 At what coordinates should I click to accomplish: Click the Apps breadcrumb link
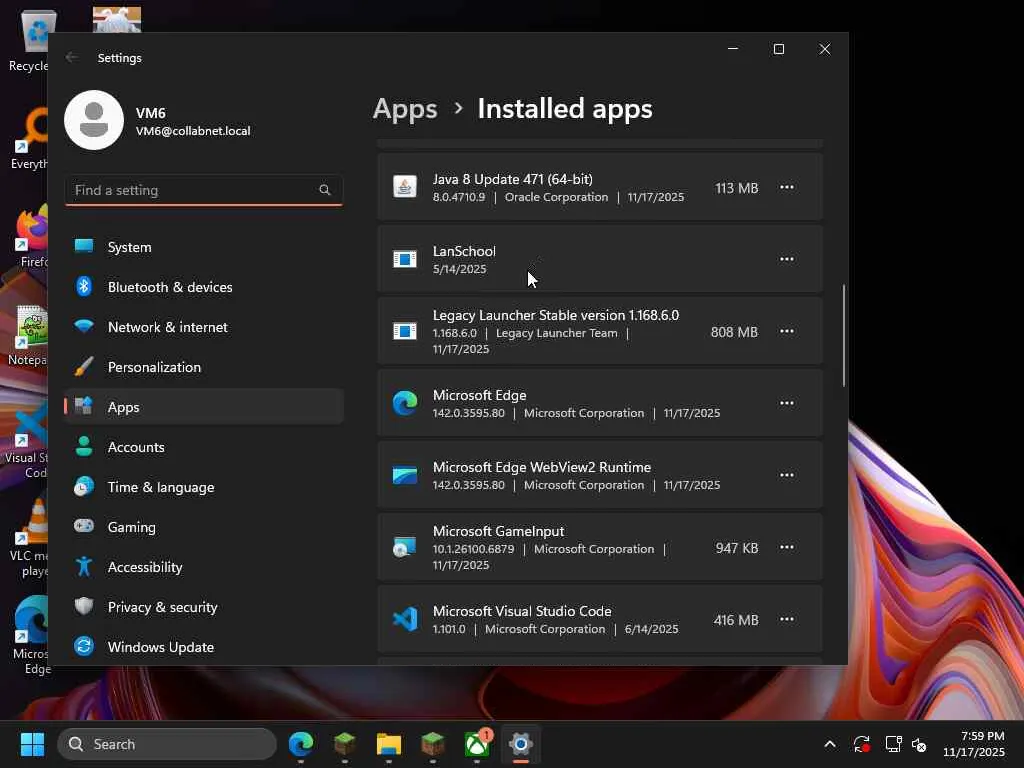[405, 109]
